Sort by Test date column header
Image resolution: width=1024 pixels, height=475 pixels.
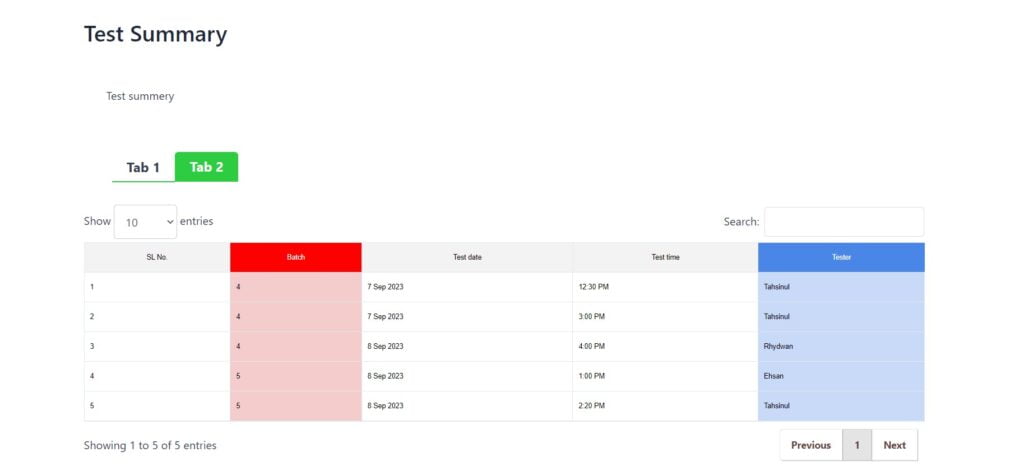coord(467,257)
